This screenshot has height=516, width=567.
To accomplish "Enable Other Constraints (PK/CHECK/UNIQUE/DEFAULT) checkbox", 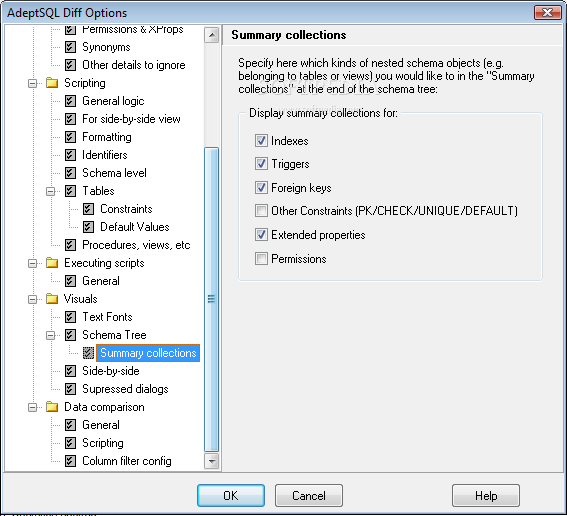I will (x=261, y=210).
